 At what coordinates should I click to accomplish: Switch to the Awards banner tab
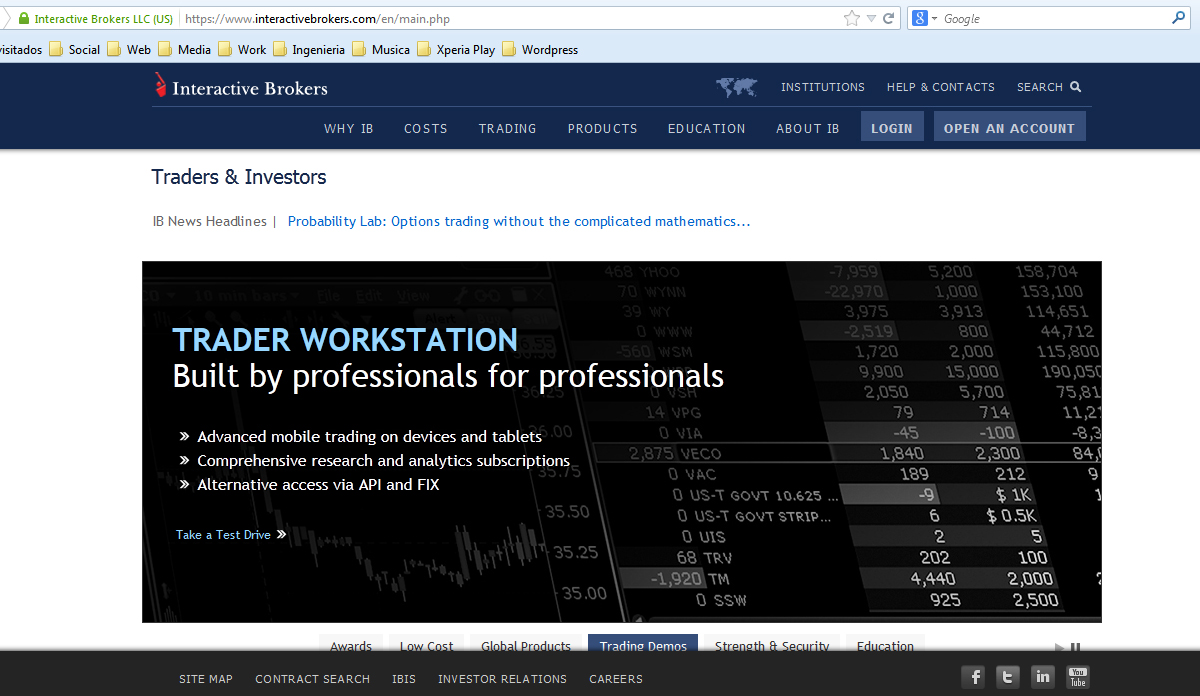pyautogui.click(x=351, y=644)
